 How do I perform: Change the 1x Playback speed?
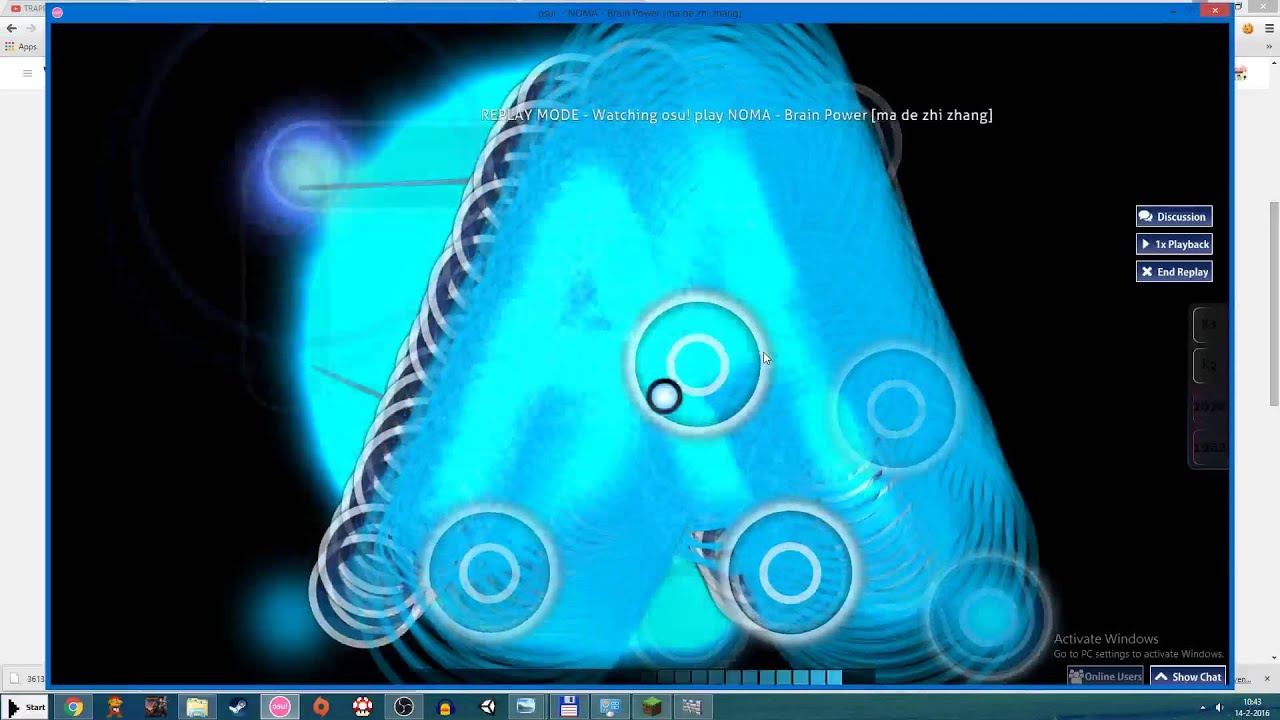[x=1174, y=244]
